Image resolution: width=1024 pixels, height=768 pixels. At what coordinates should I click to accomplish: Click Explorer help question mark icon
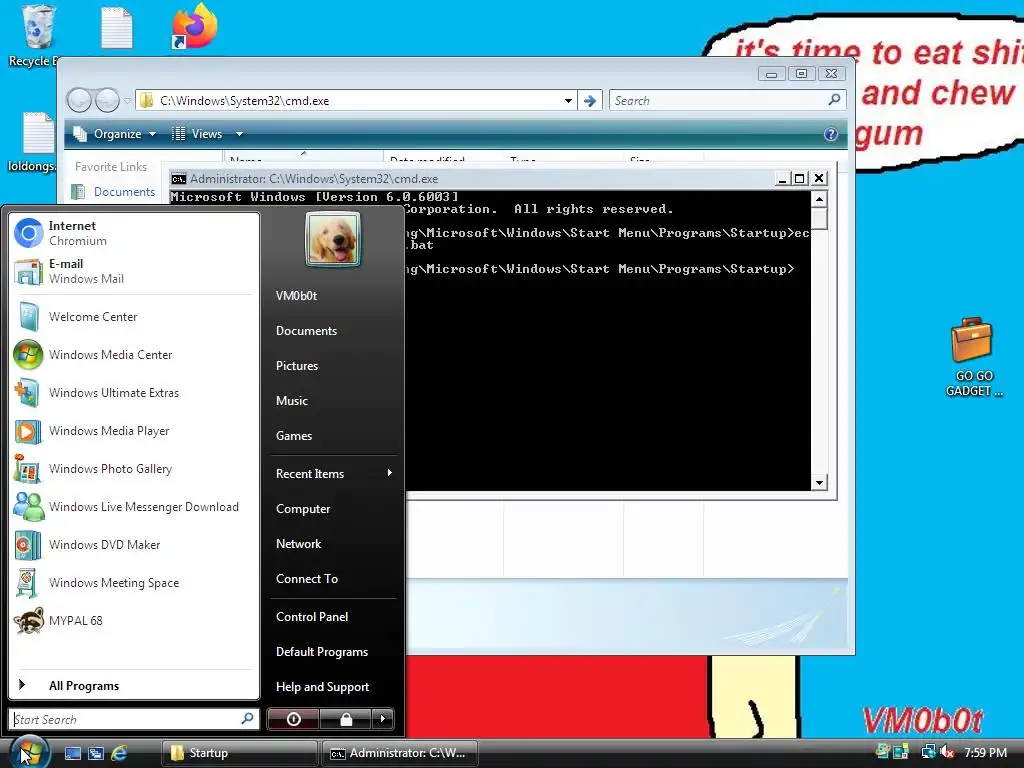point(831,134)
